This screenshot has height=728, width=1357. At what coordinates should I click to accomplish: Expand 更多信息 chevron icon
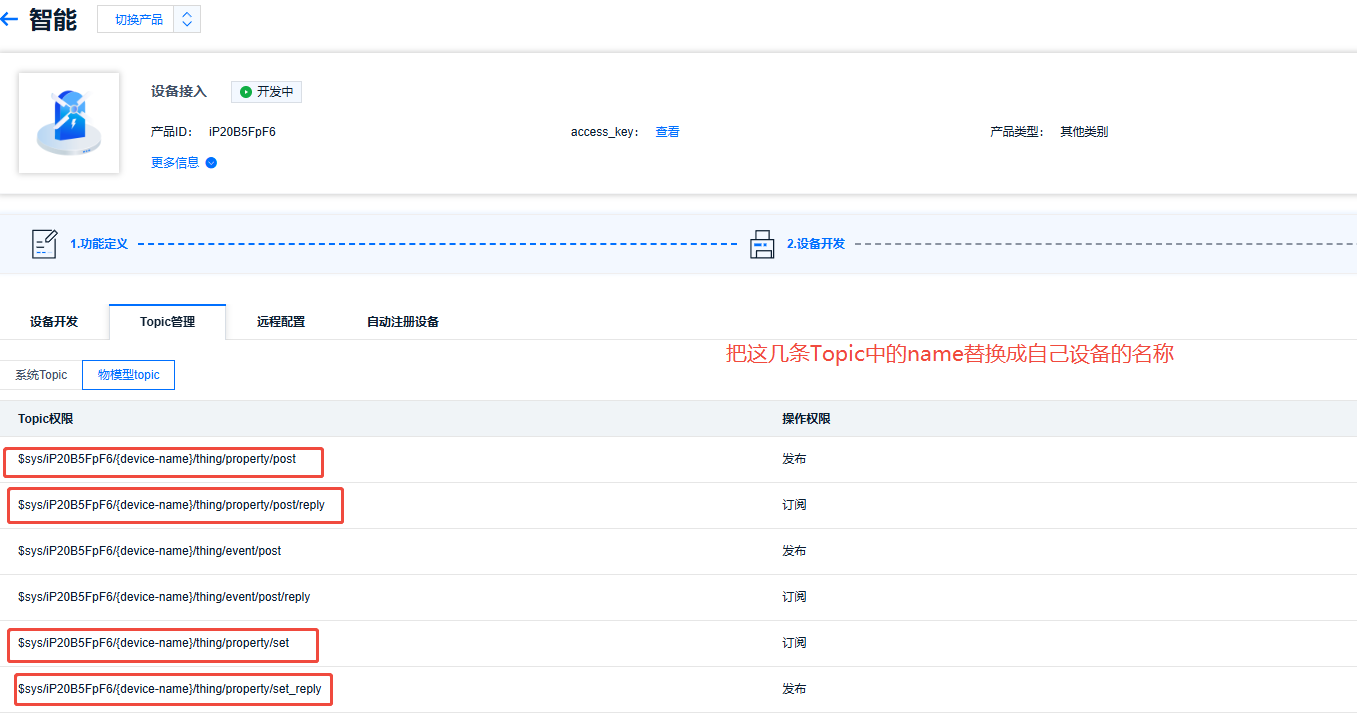coord(211,163)
